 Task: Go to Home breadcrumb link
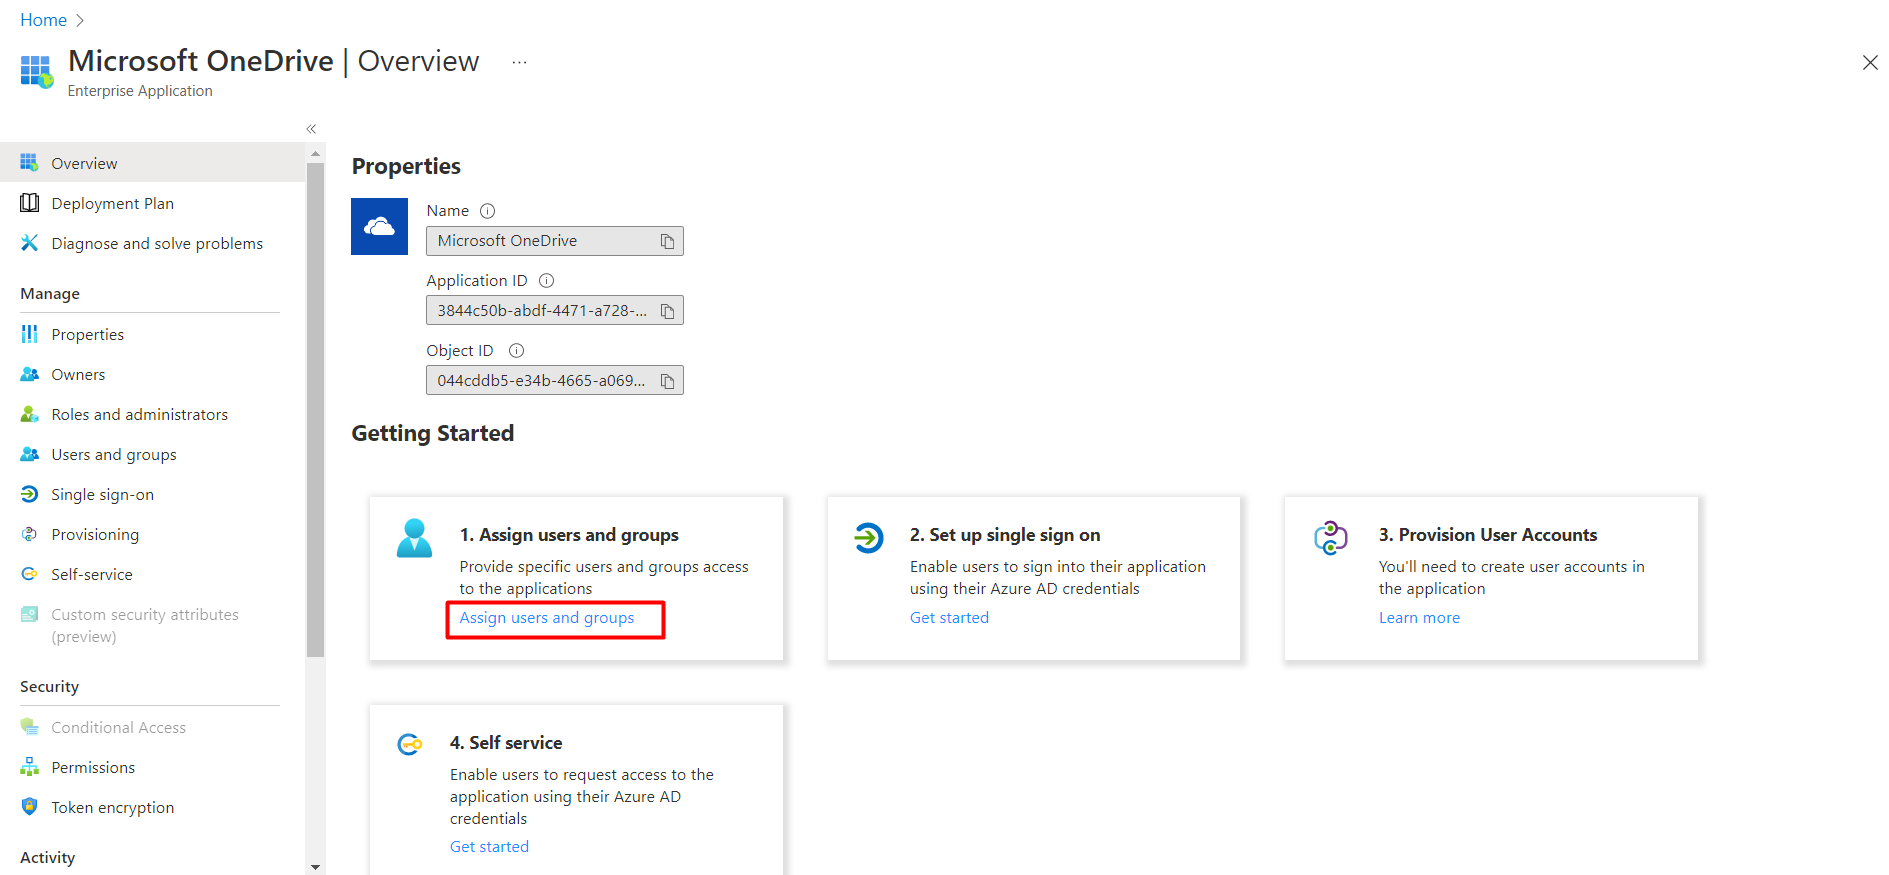tap(43, 20)
